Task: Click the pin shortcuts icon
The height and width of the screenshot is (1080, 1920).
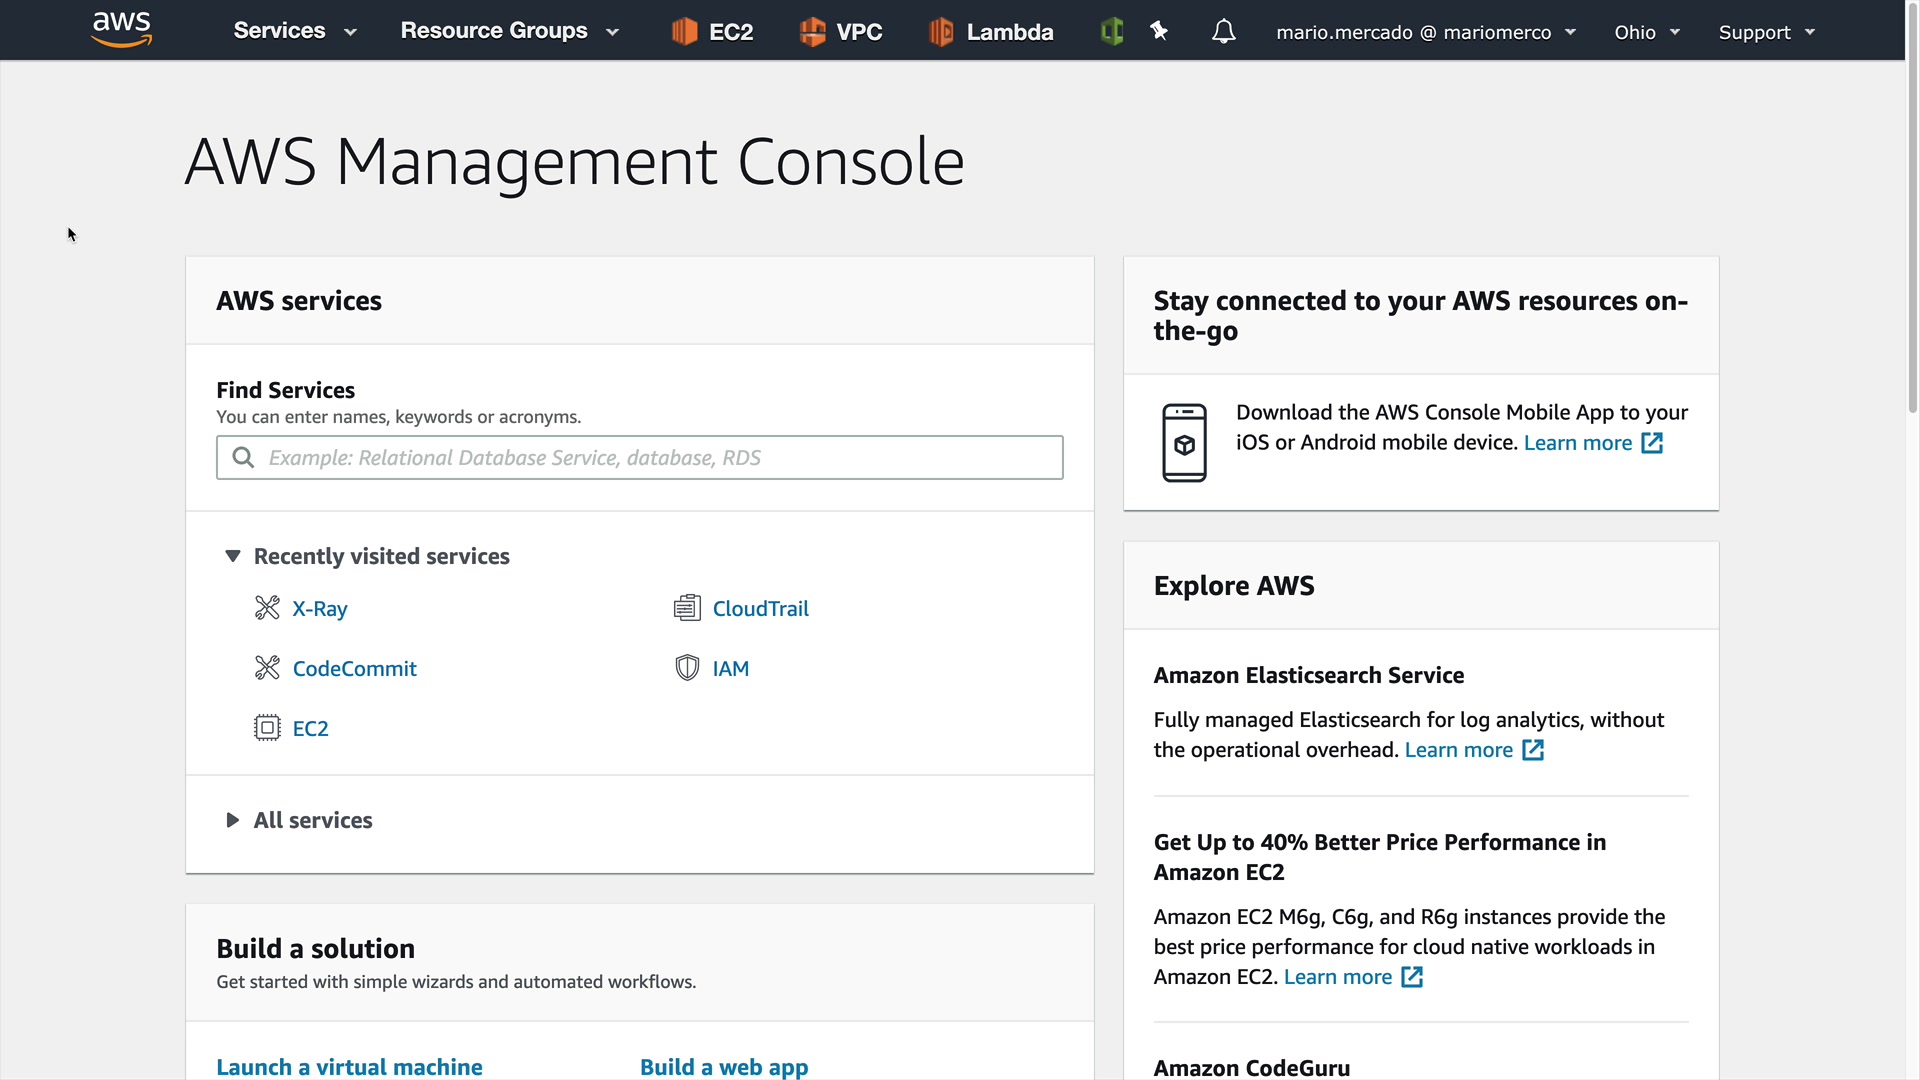Action: 1159,32
